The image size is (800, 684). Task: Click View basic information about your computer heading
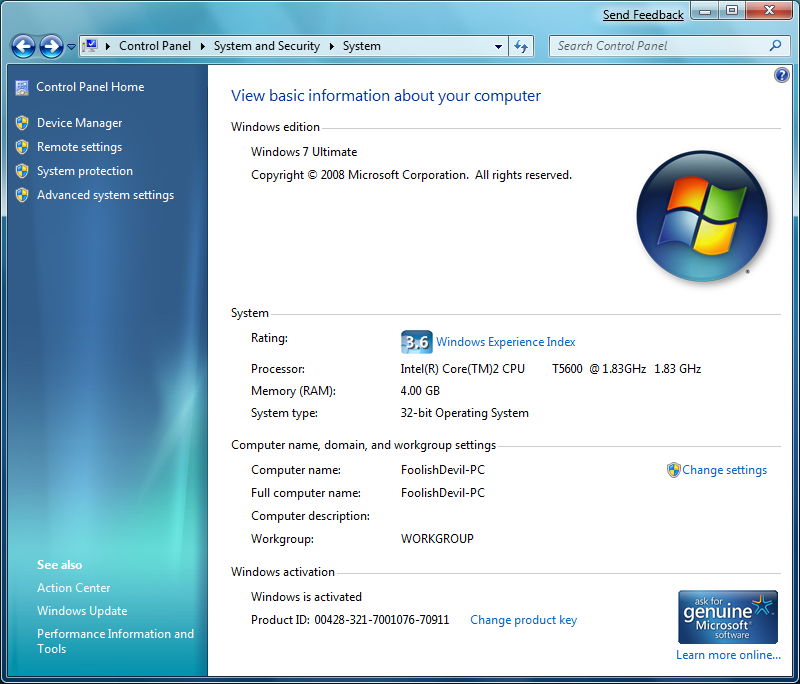coord(386,96)
